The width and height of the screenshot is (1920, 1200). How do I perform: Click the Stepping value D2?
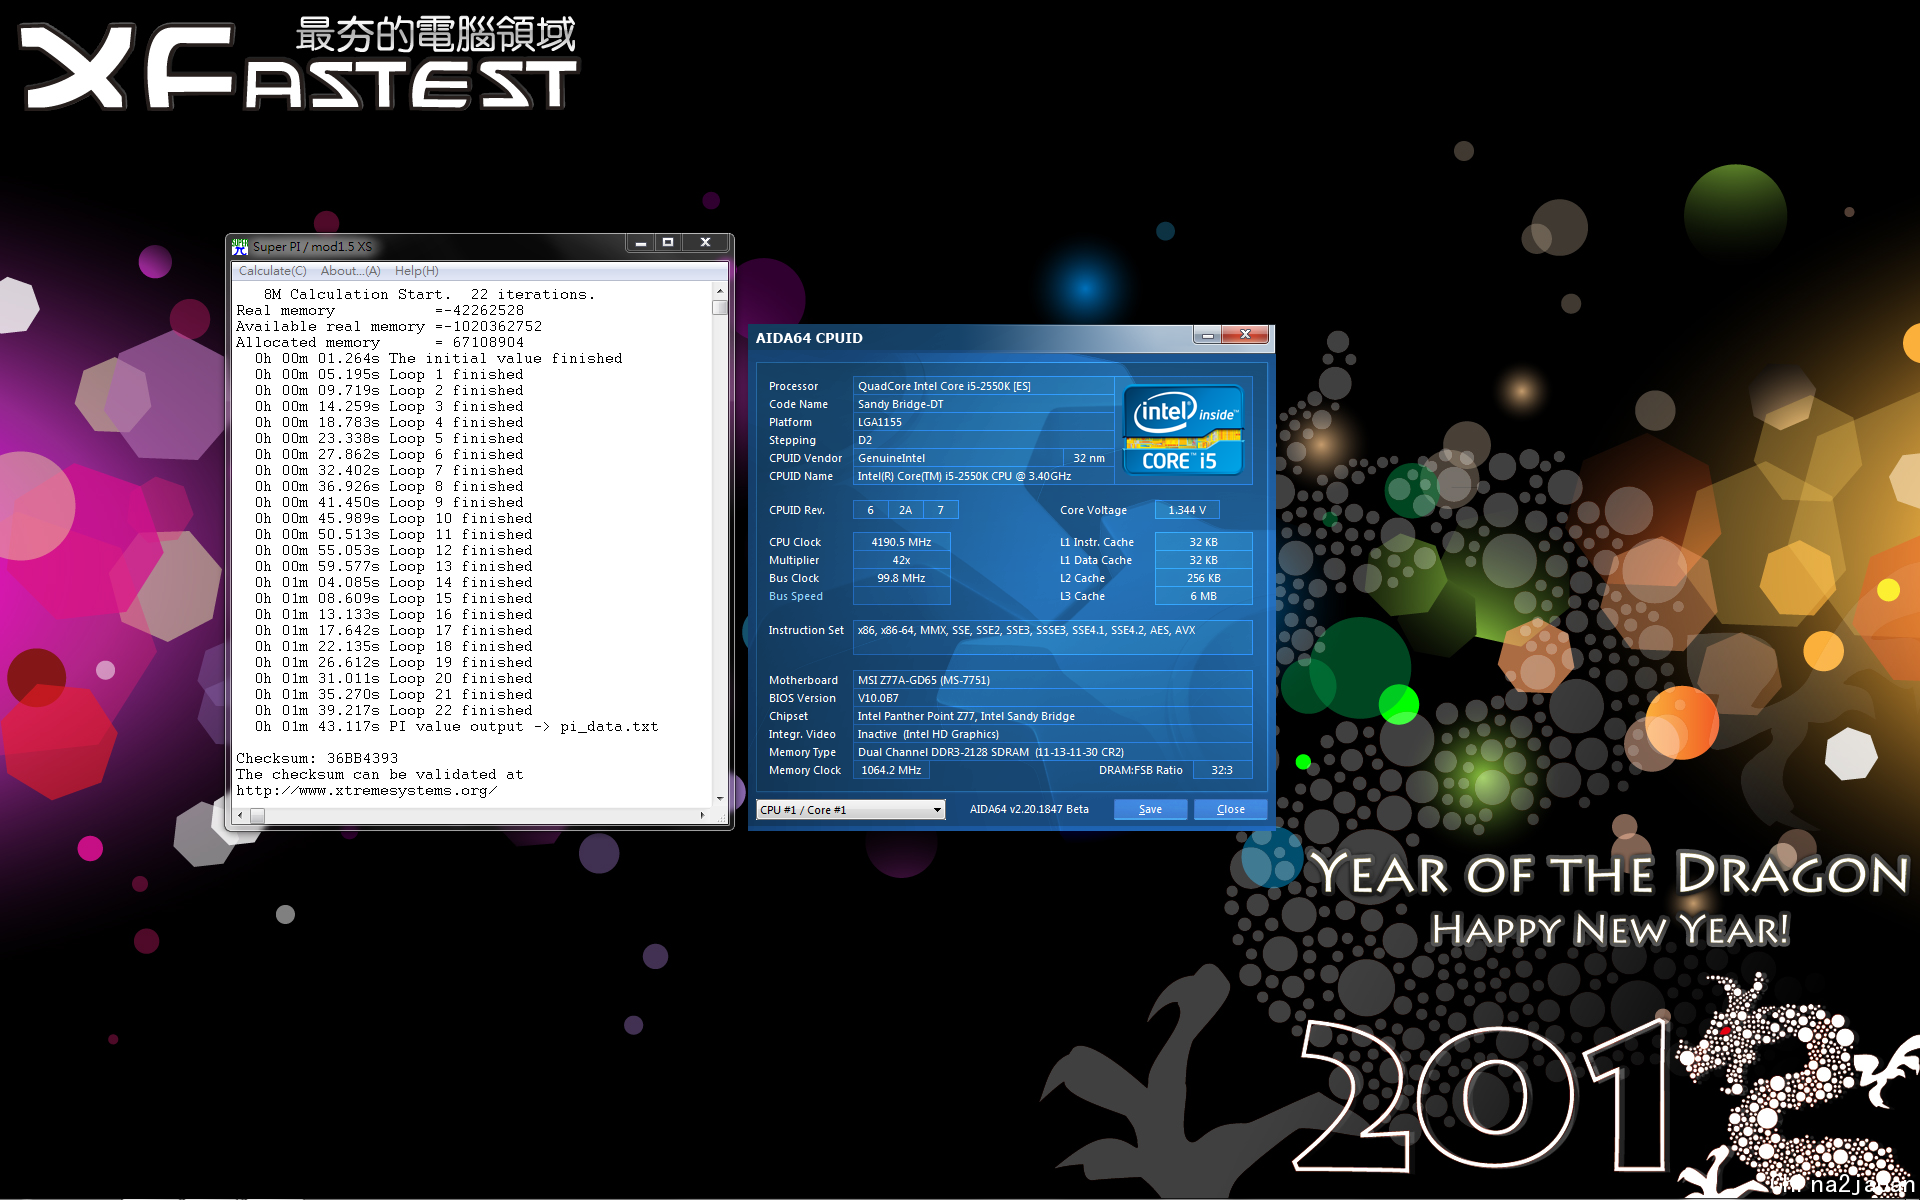click(983, 440)
